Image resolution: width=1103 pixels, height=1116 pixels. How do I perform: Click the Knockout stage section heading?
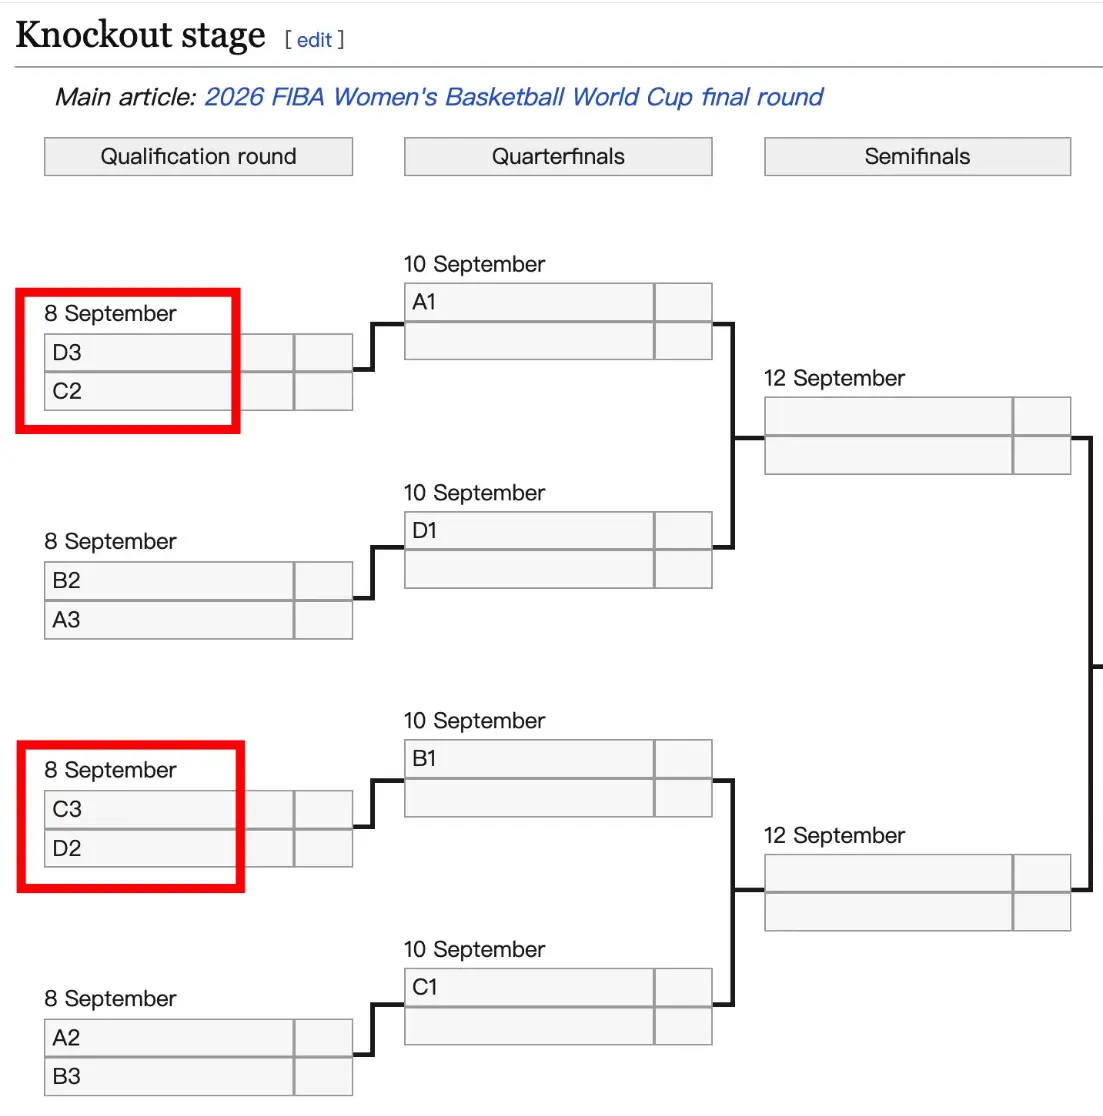141,35
